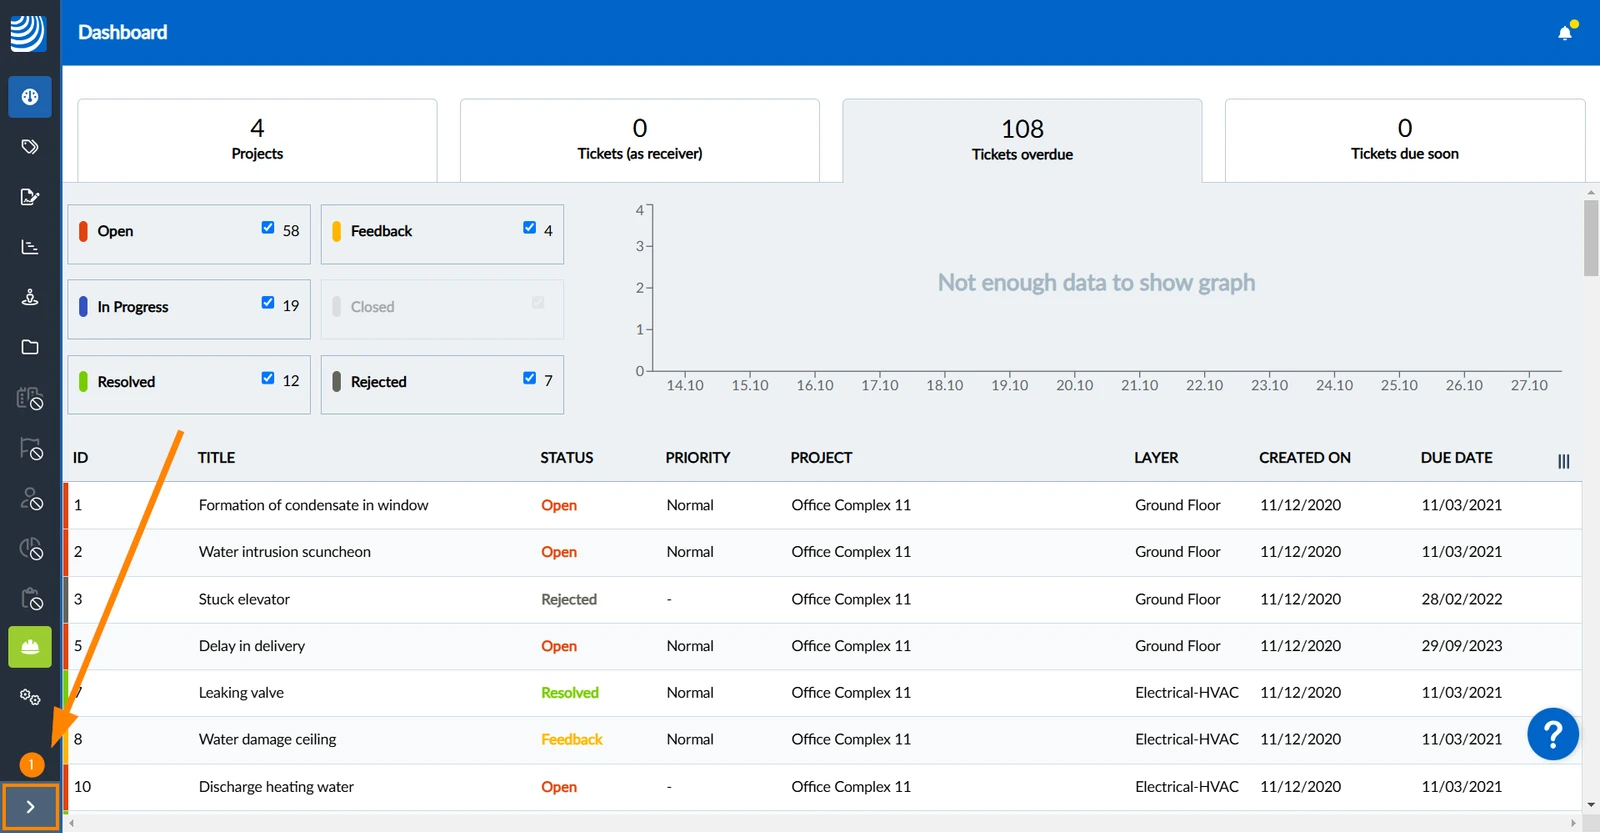Switch to the Projects tab
This screenshot has height=833, width=1600.
[257, 140]
